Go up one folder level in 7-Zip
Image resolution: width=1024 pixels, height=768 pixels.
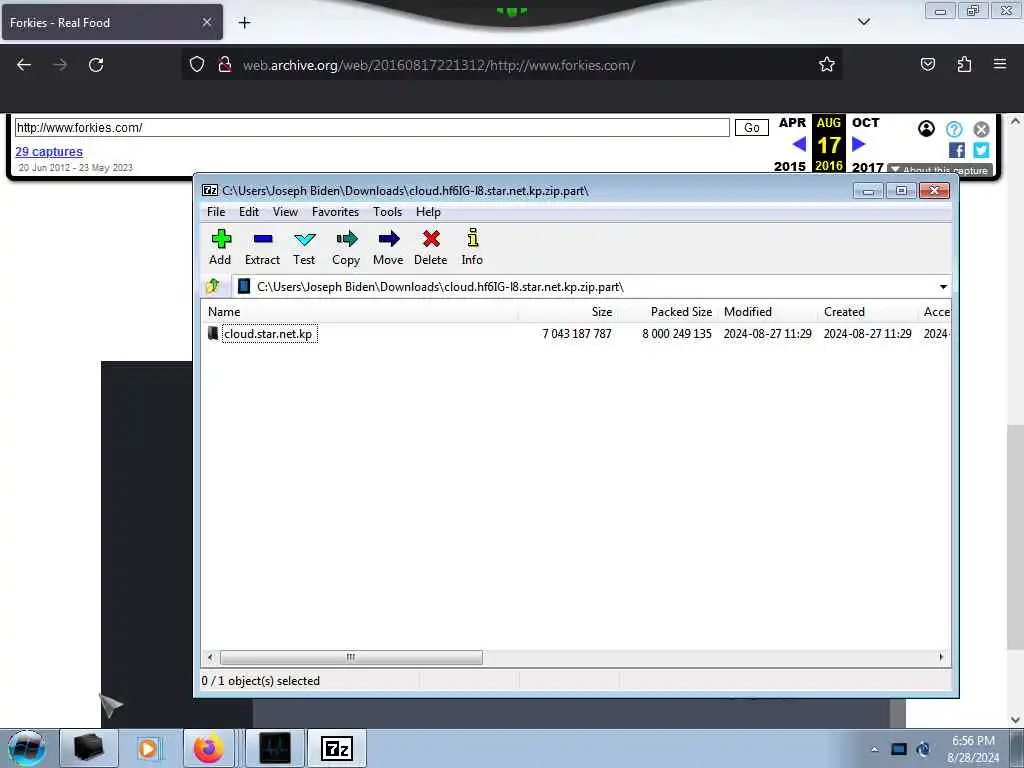(x=213, y=286)
